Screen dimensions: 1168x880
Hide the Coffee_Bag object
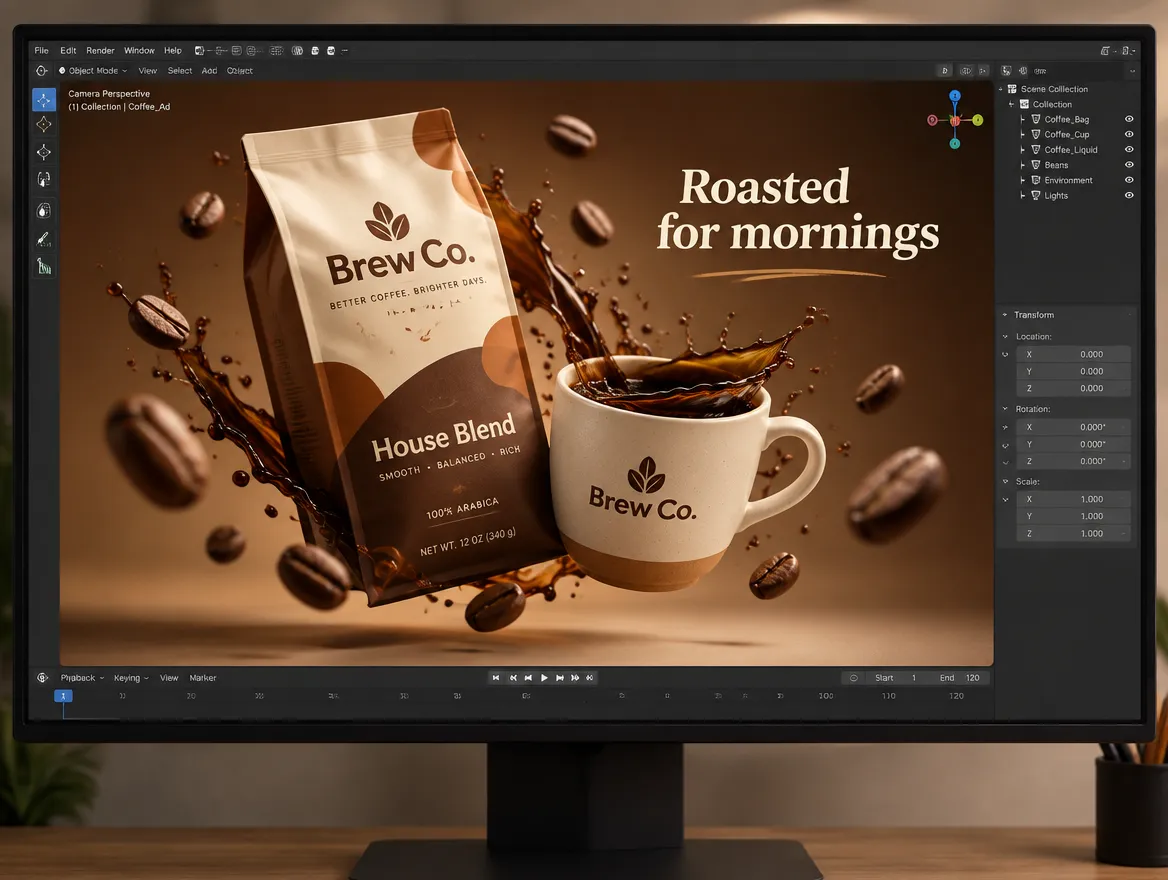[x=1129, y=119]
